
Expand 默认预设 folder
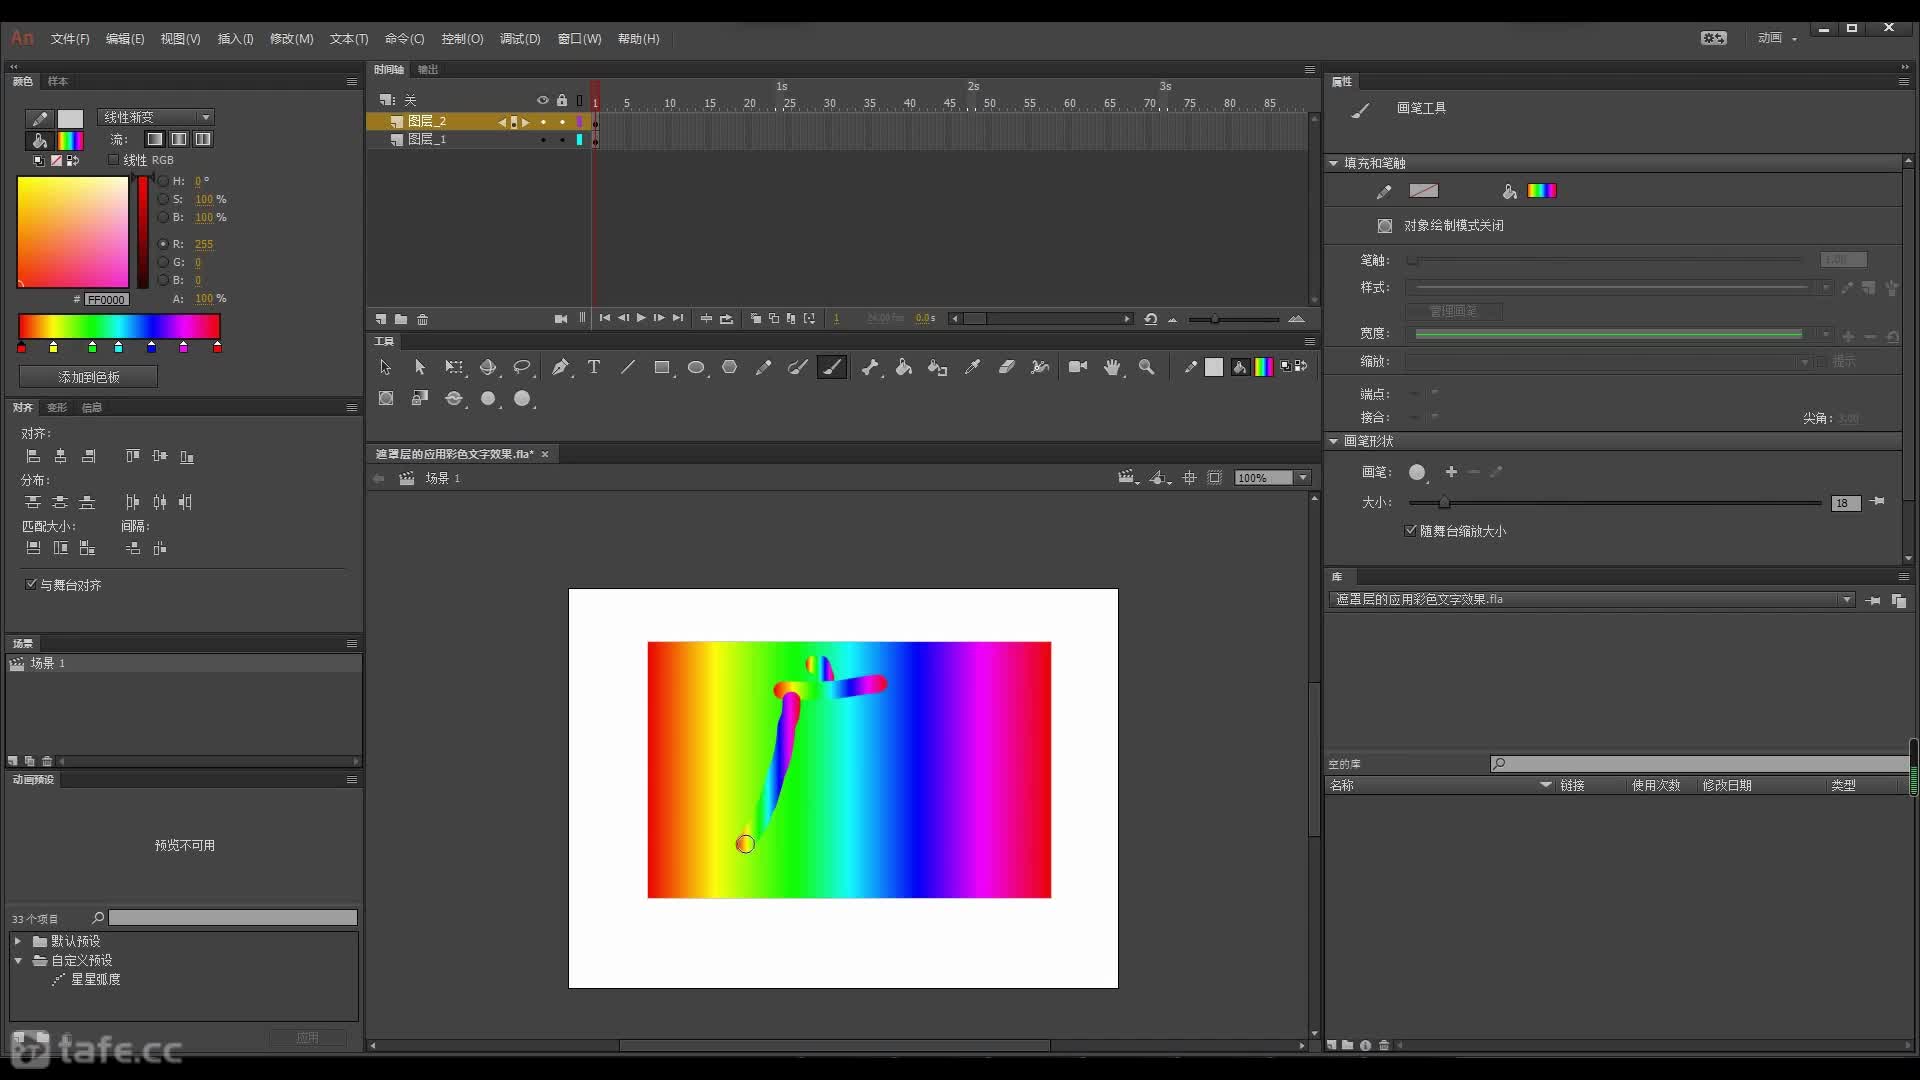18,941
